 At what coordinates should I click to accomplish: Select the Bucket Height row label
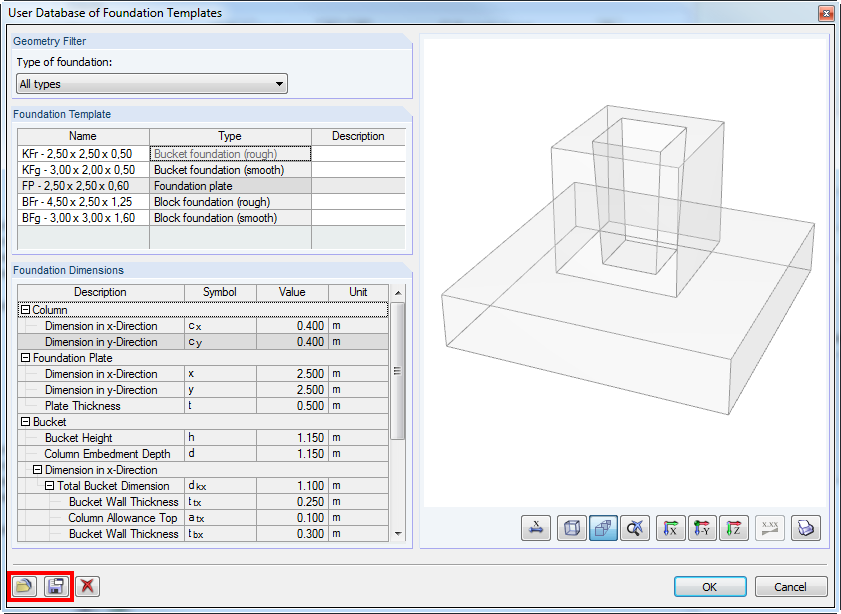pyautogui.click(x=79, y=438)
